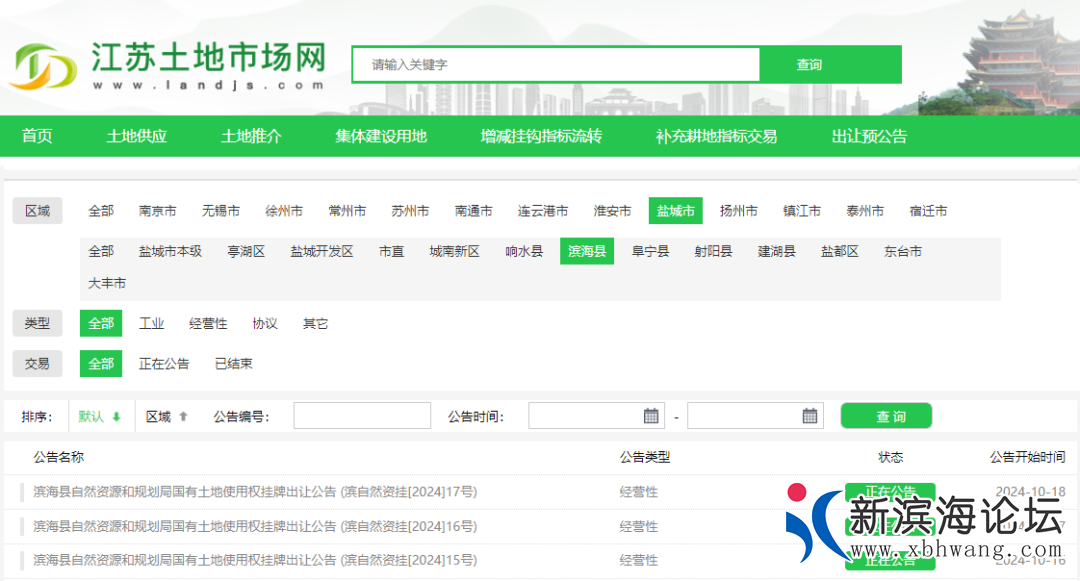Filter type by 工业

coord(151,324)
